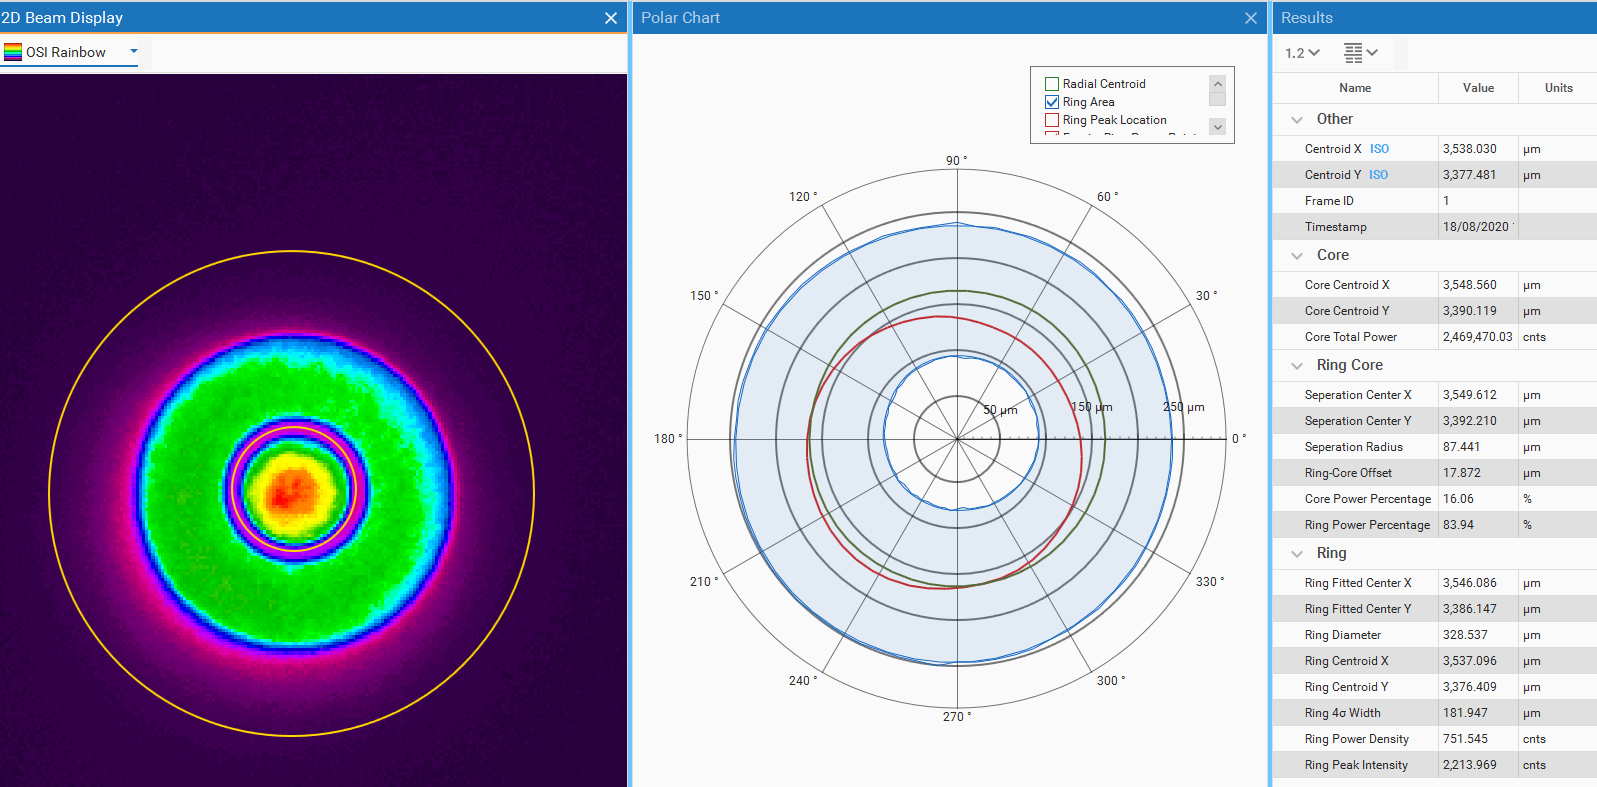The width and height of the screenshot is (1597, 787).
Task: Collapse the Ring results group chevron
Action: pyautogui.click(x=1297, y=554)
